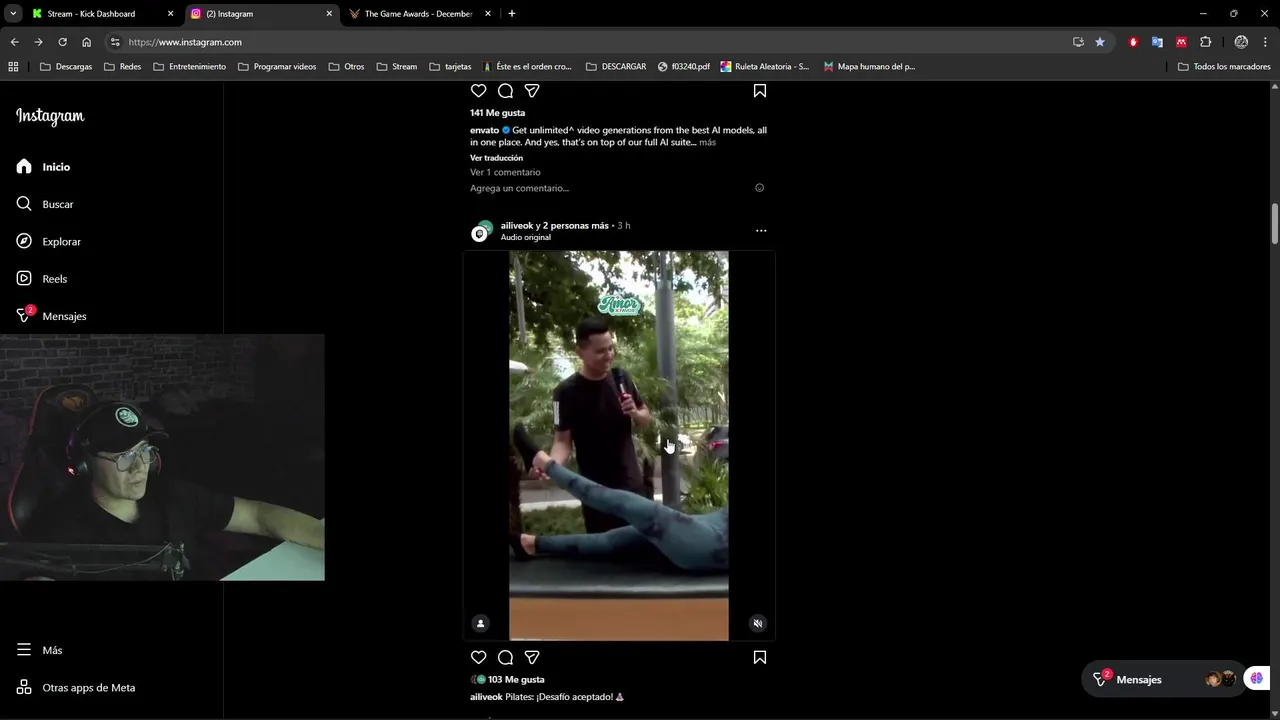Open the 141 Me gusta likes list

[497, 113]
